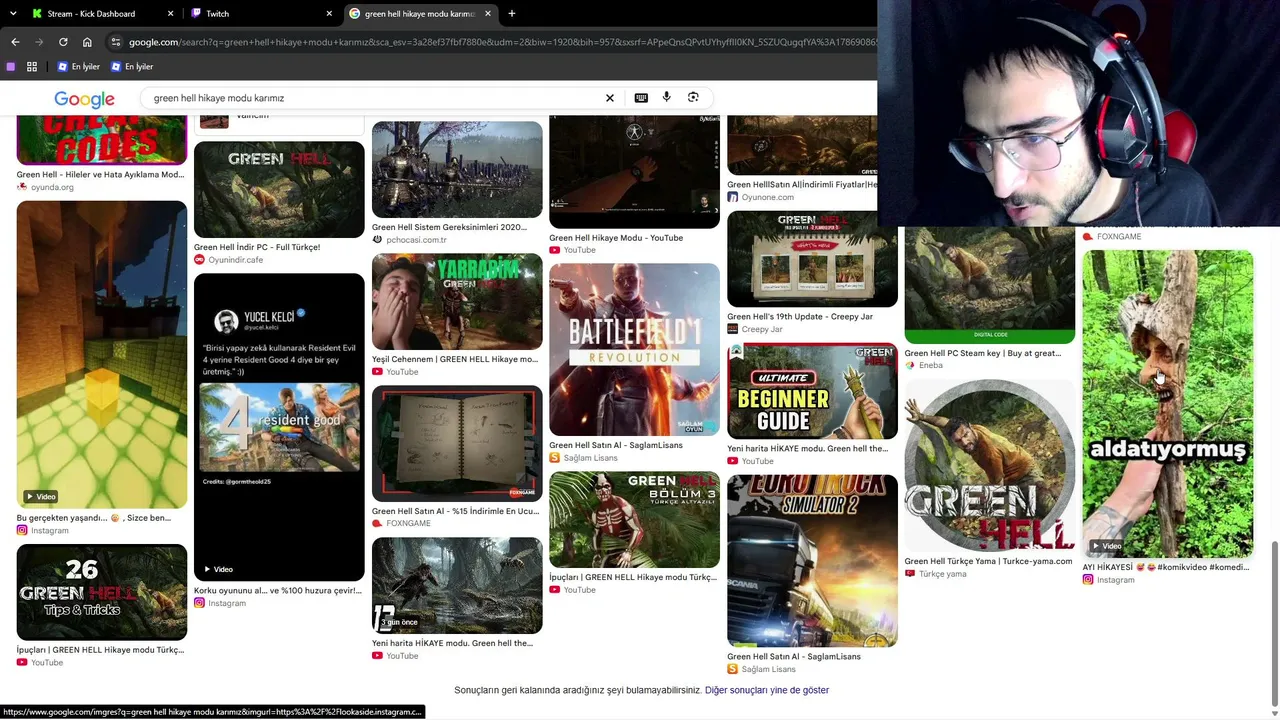Select the green hell hikaye modu Google tab
The height and width of the screenshot is (720, 1280).
(420, 14)
